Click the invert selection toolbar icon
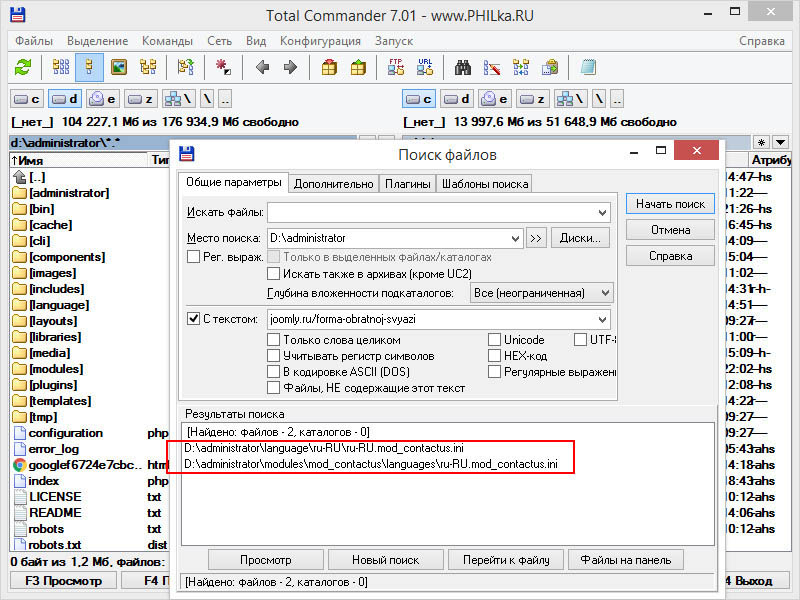Screen dimensions: 800x600 click(x=186, y=67)
